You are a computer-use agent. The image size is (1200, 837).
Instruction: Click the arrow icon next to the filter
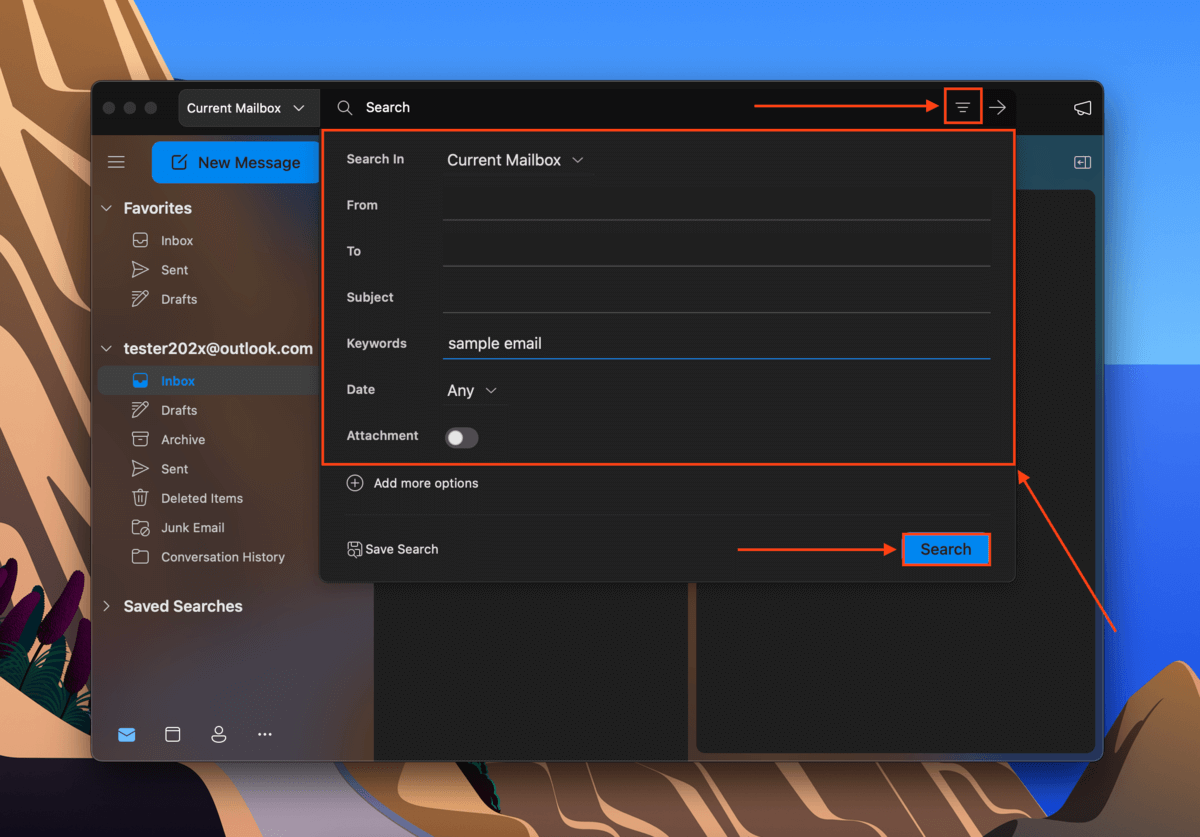pyautogui.click(x=997, y=107)
